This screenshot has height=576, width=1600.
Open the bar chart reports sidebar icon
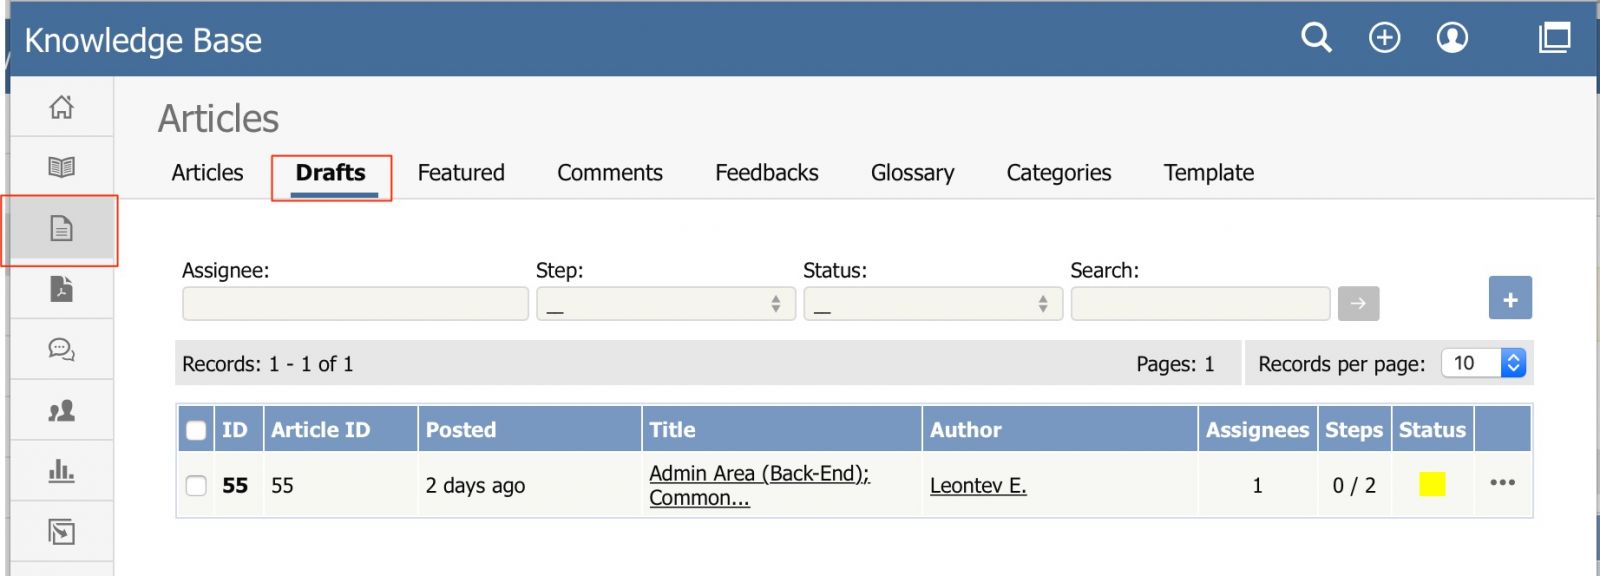point(62,470)
